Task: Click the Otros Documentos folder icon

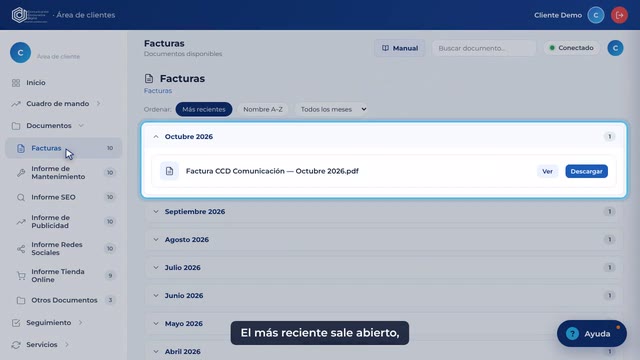Action: click(21, 300)
